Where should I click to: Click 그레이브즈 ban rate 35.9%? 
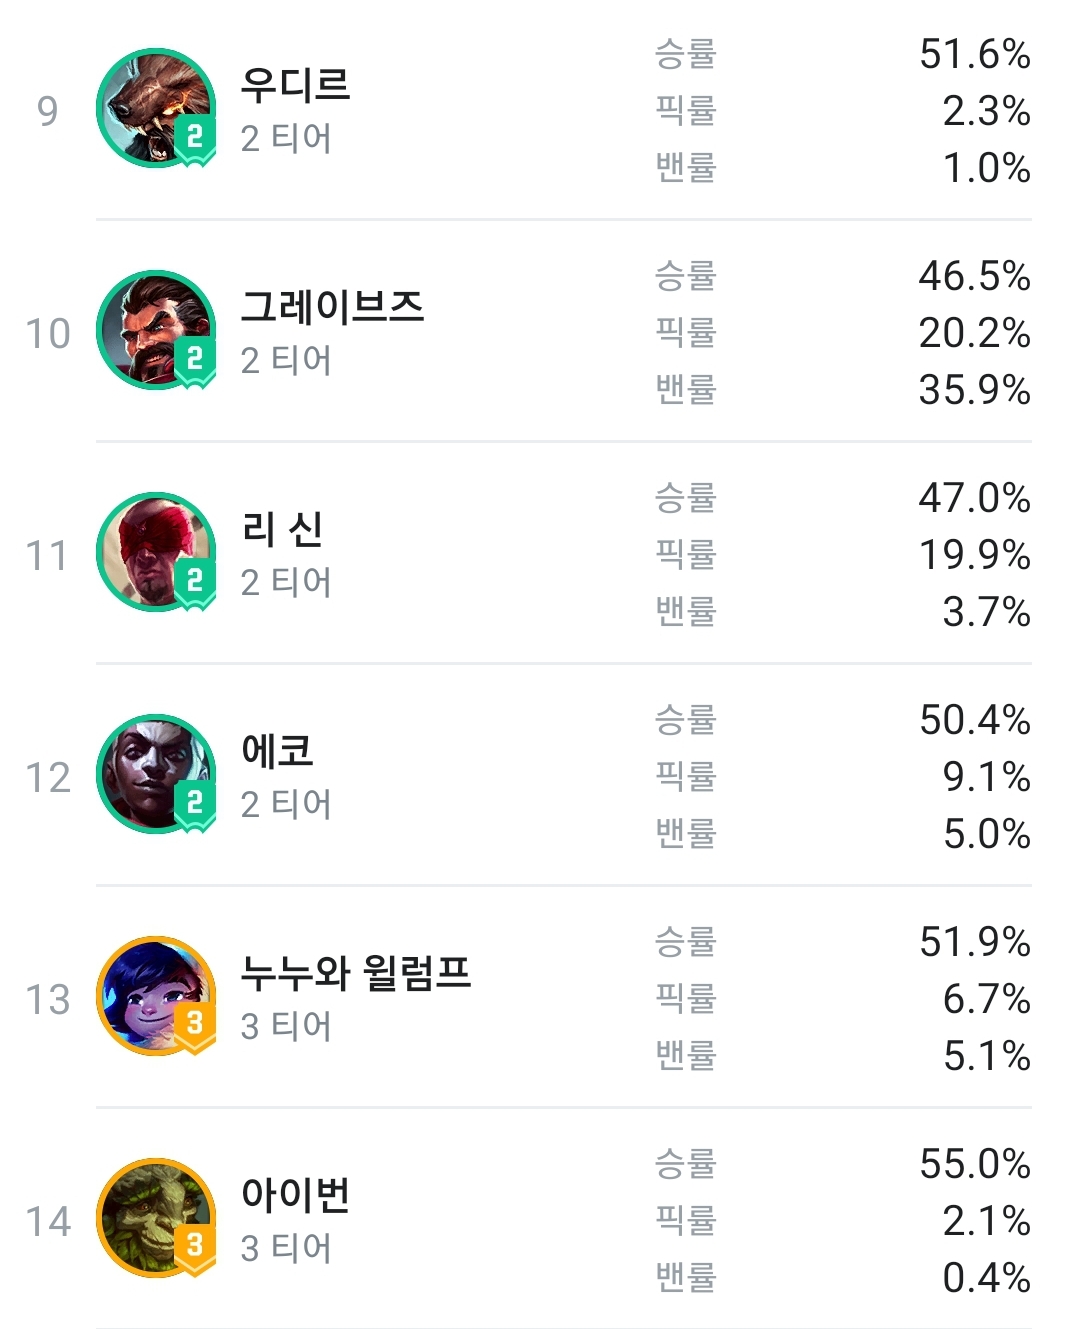pos(975,390)
